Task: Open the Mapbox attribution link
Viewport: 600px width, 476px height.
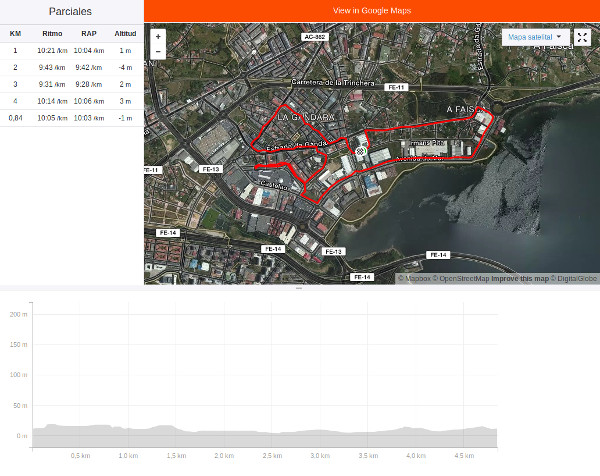Action: click(415, 279)
